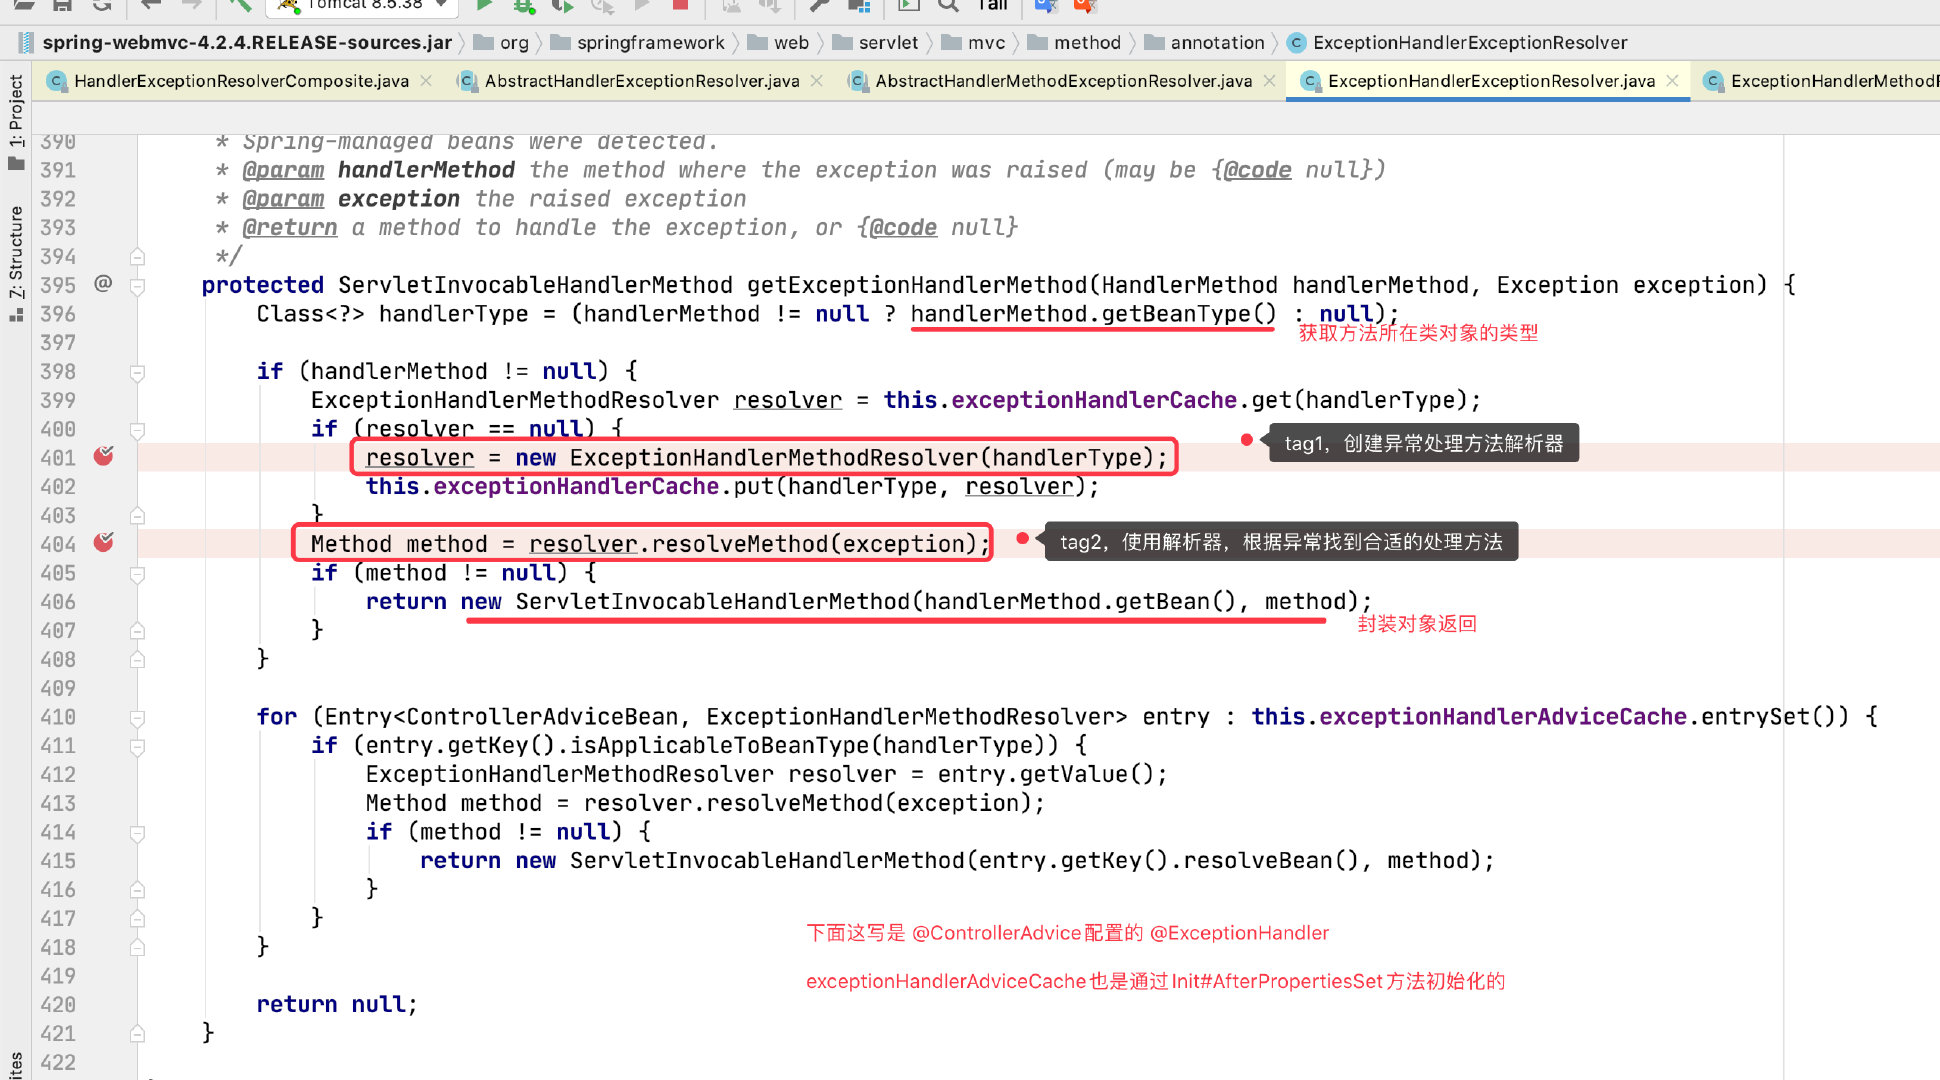Image resolution: width=1940 pixels, height=1080 pixels.
Task: Click ServletInvocableHandlerMethod on line 406
Action: (x=712, y=601)
